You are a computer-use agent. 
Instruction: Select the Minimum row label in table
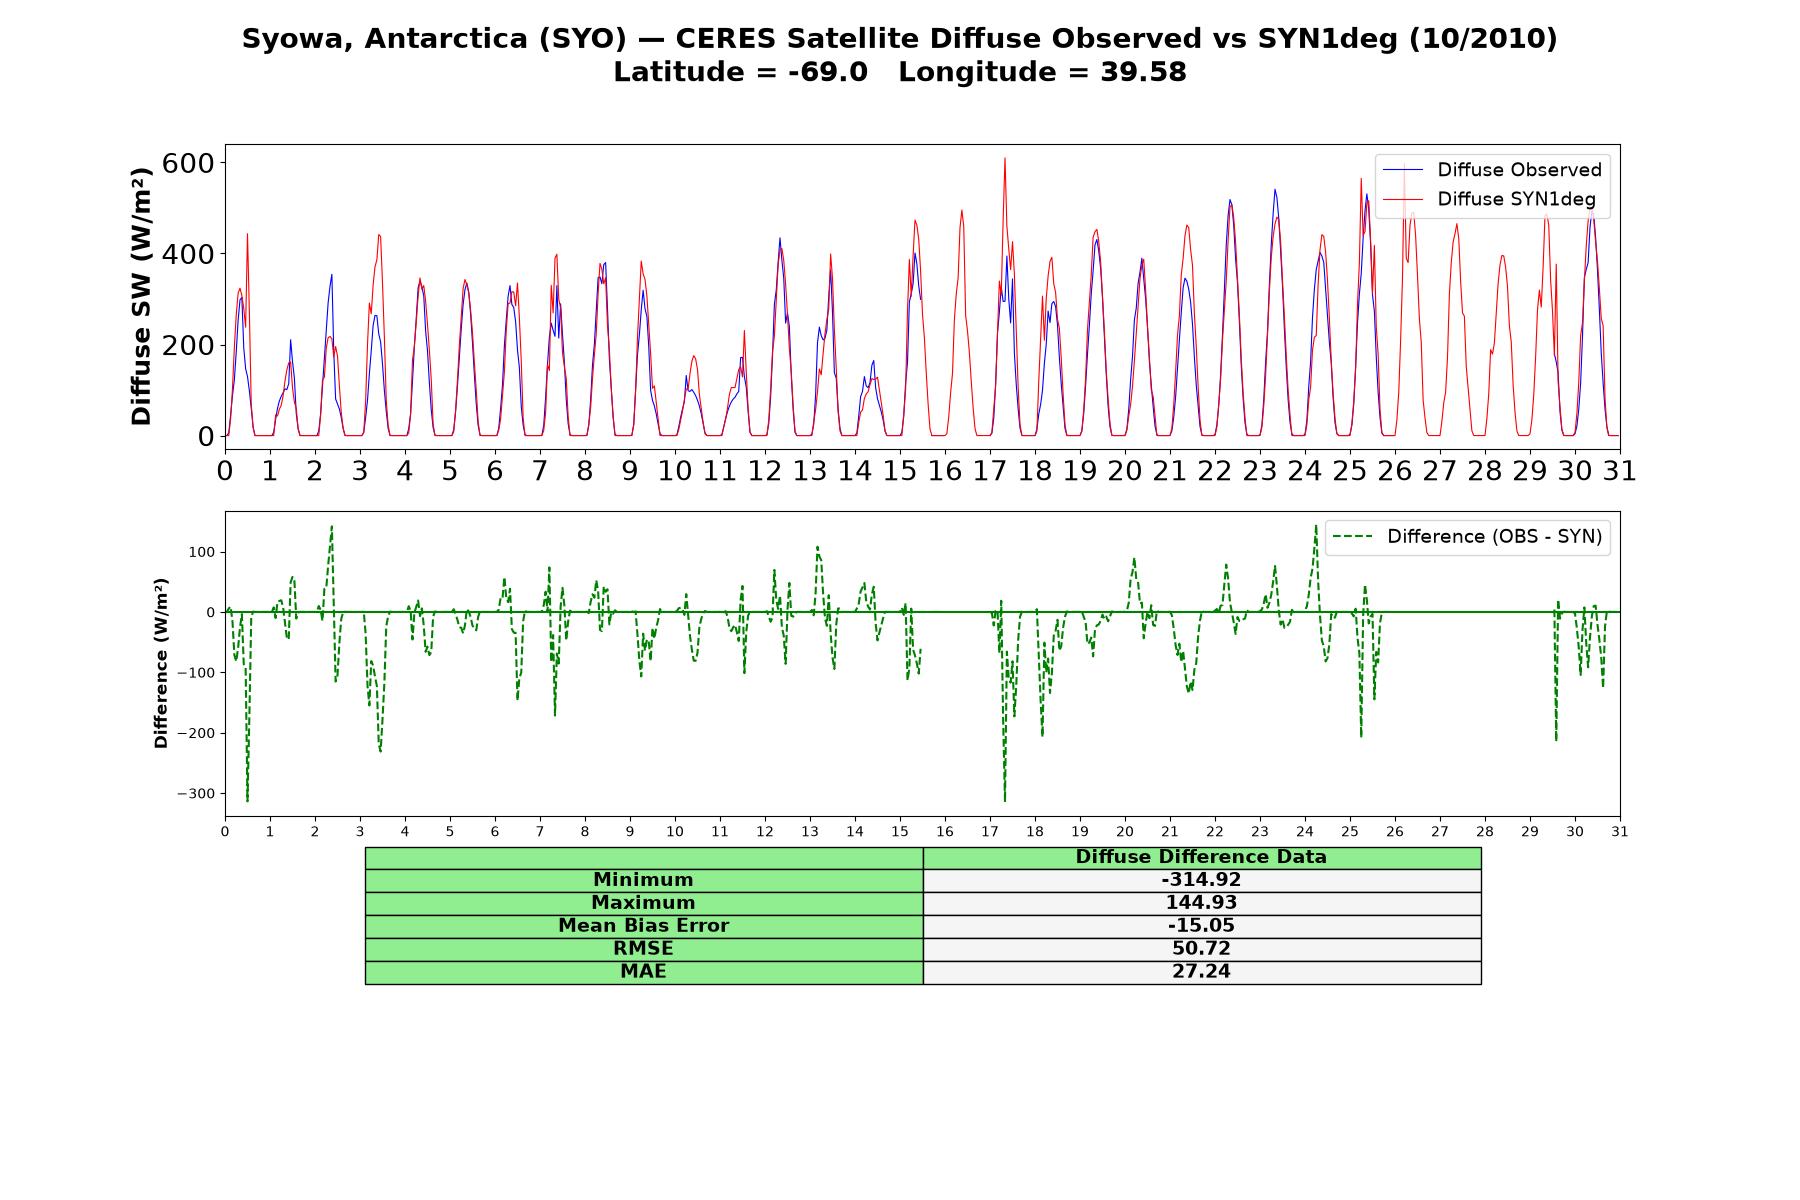pos(644,880)
